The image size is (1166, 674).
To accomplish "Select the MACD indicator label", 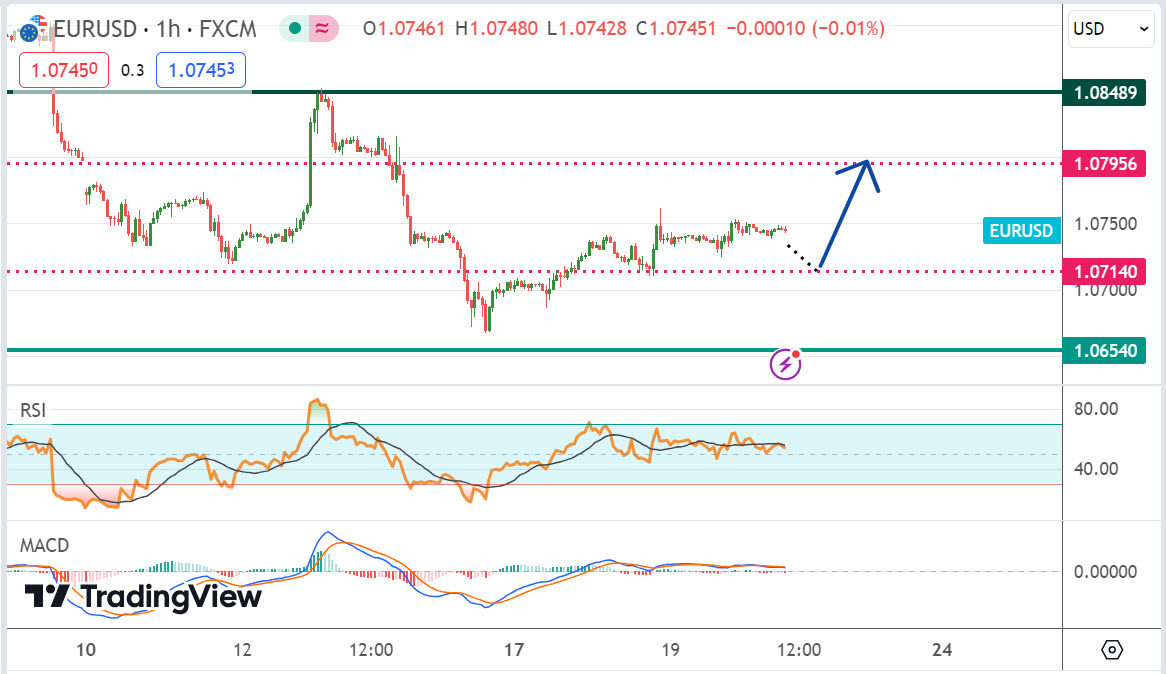I will [45, 545].
